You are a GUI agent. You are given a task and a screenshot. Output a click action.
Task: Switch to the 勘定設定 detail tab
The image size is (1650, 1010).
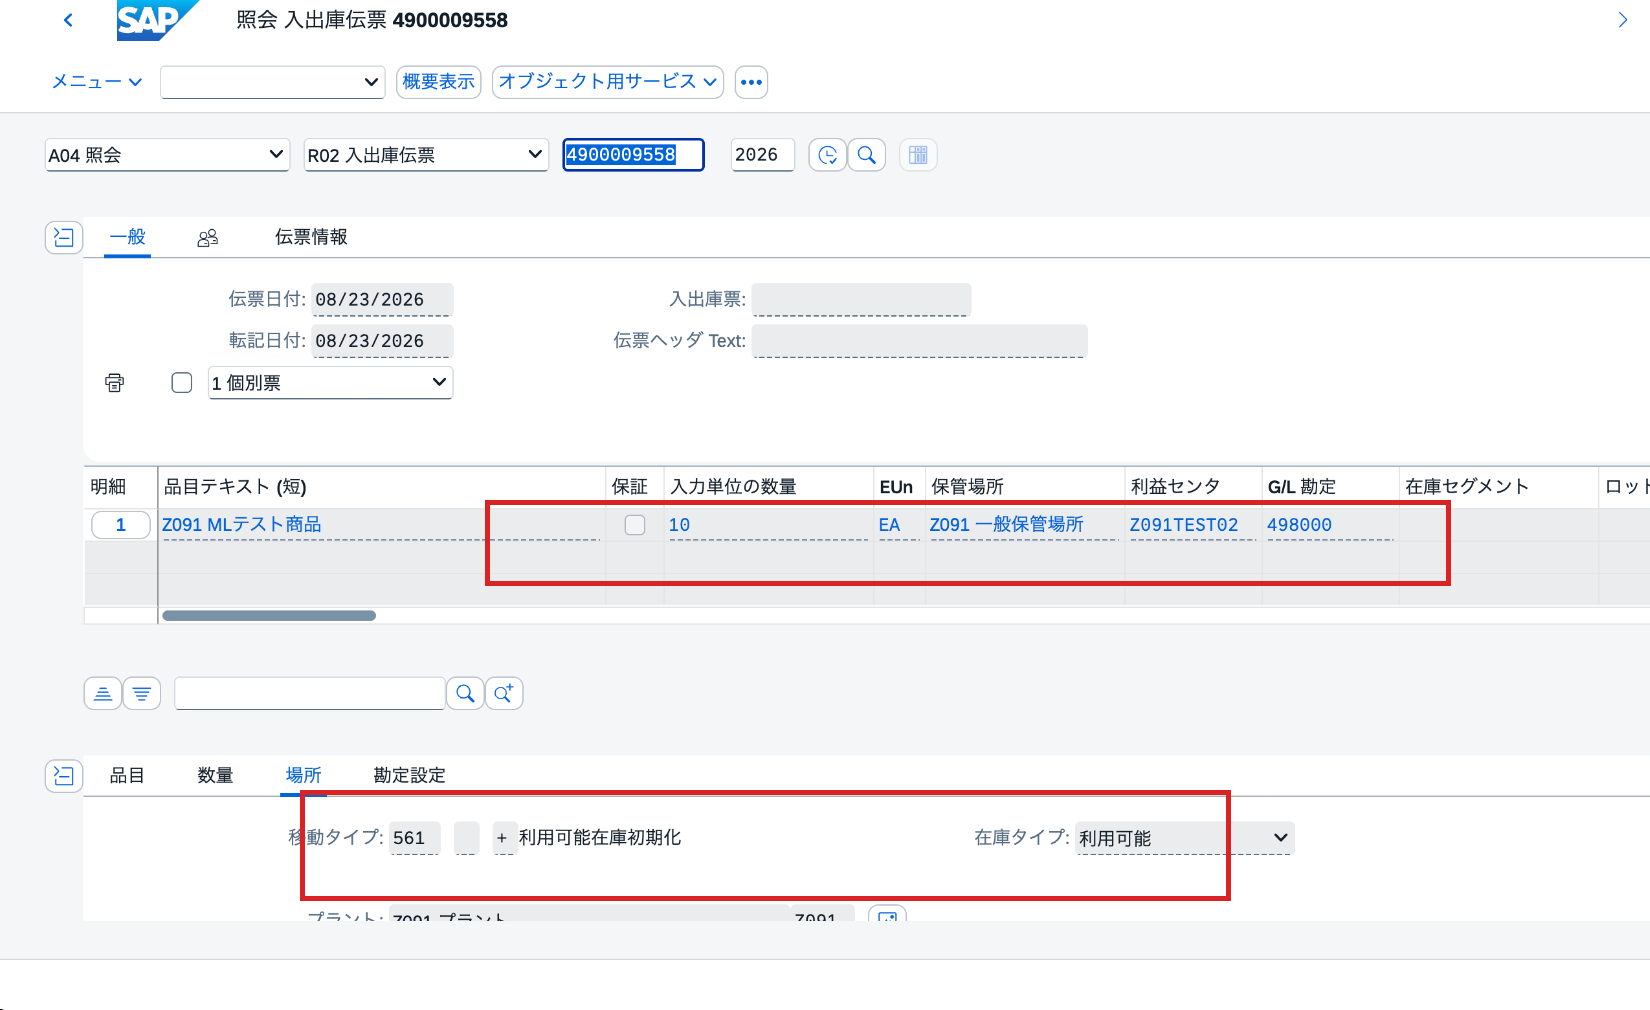(409, 775)
